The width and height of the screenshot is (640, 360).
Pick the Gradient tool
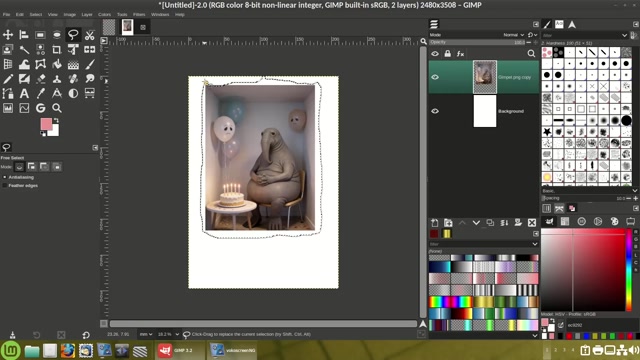tap(73, 64)
